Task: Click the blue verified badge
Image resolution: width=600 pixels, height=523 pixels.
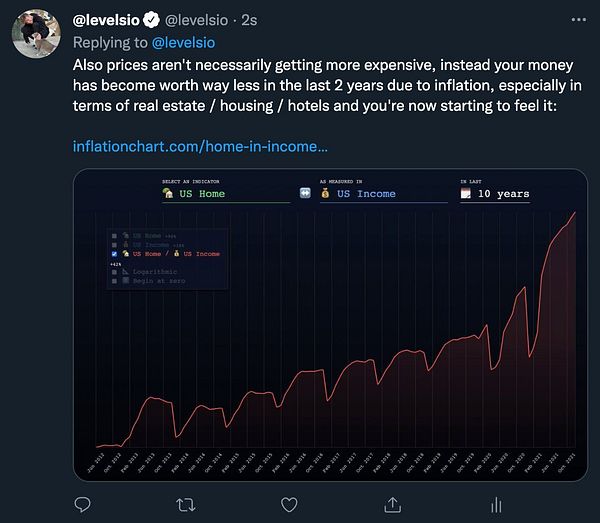Action: point(151,20)
